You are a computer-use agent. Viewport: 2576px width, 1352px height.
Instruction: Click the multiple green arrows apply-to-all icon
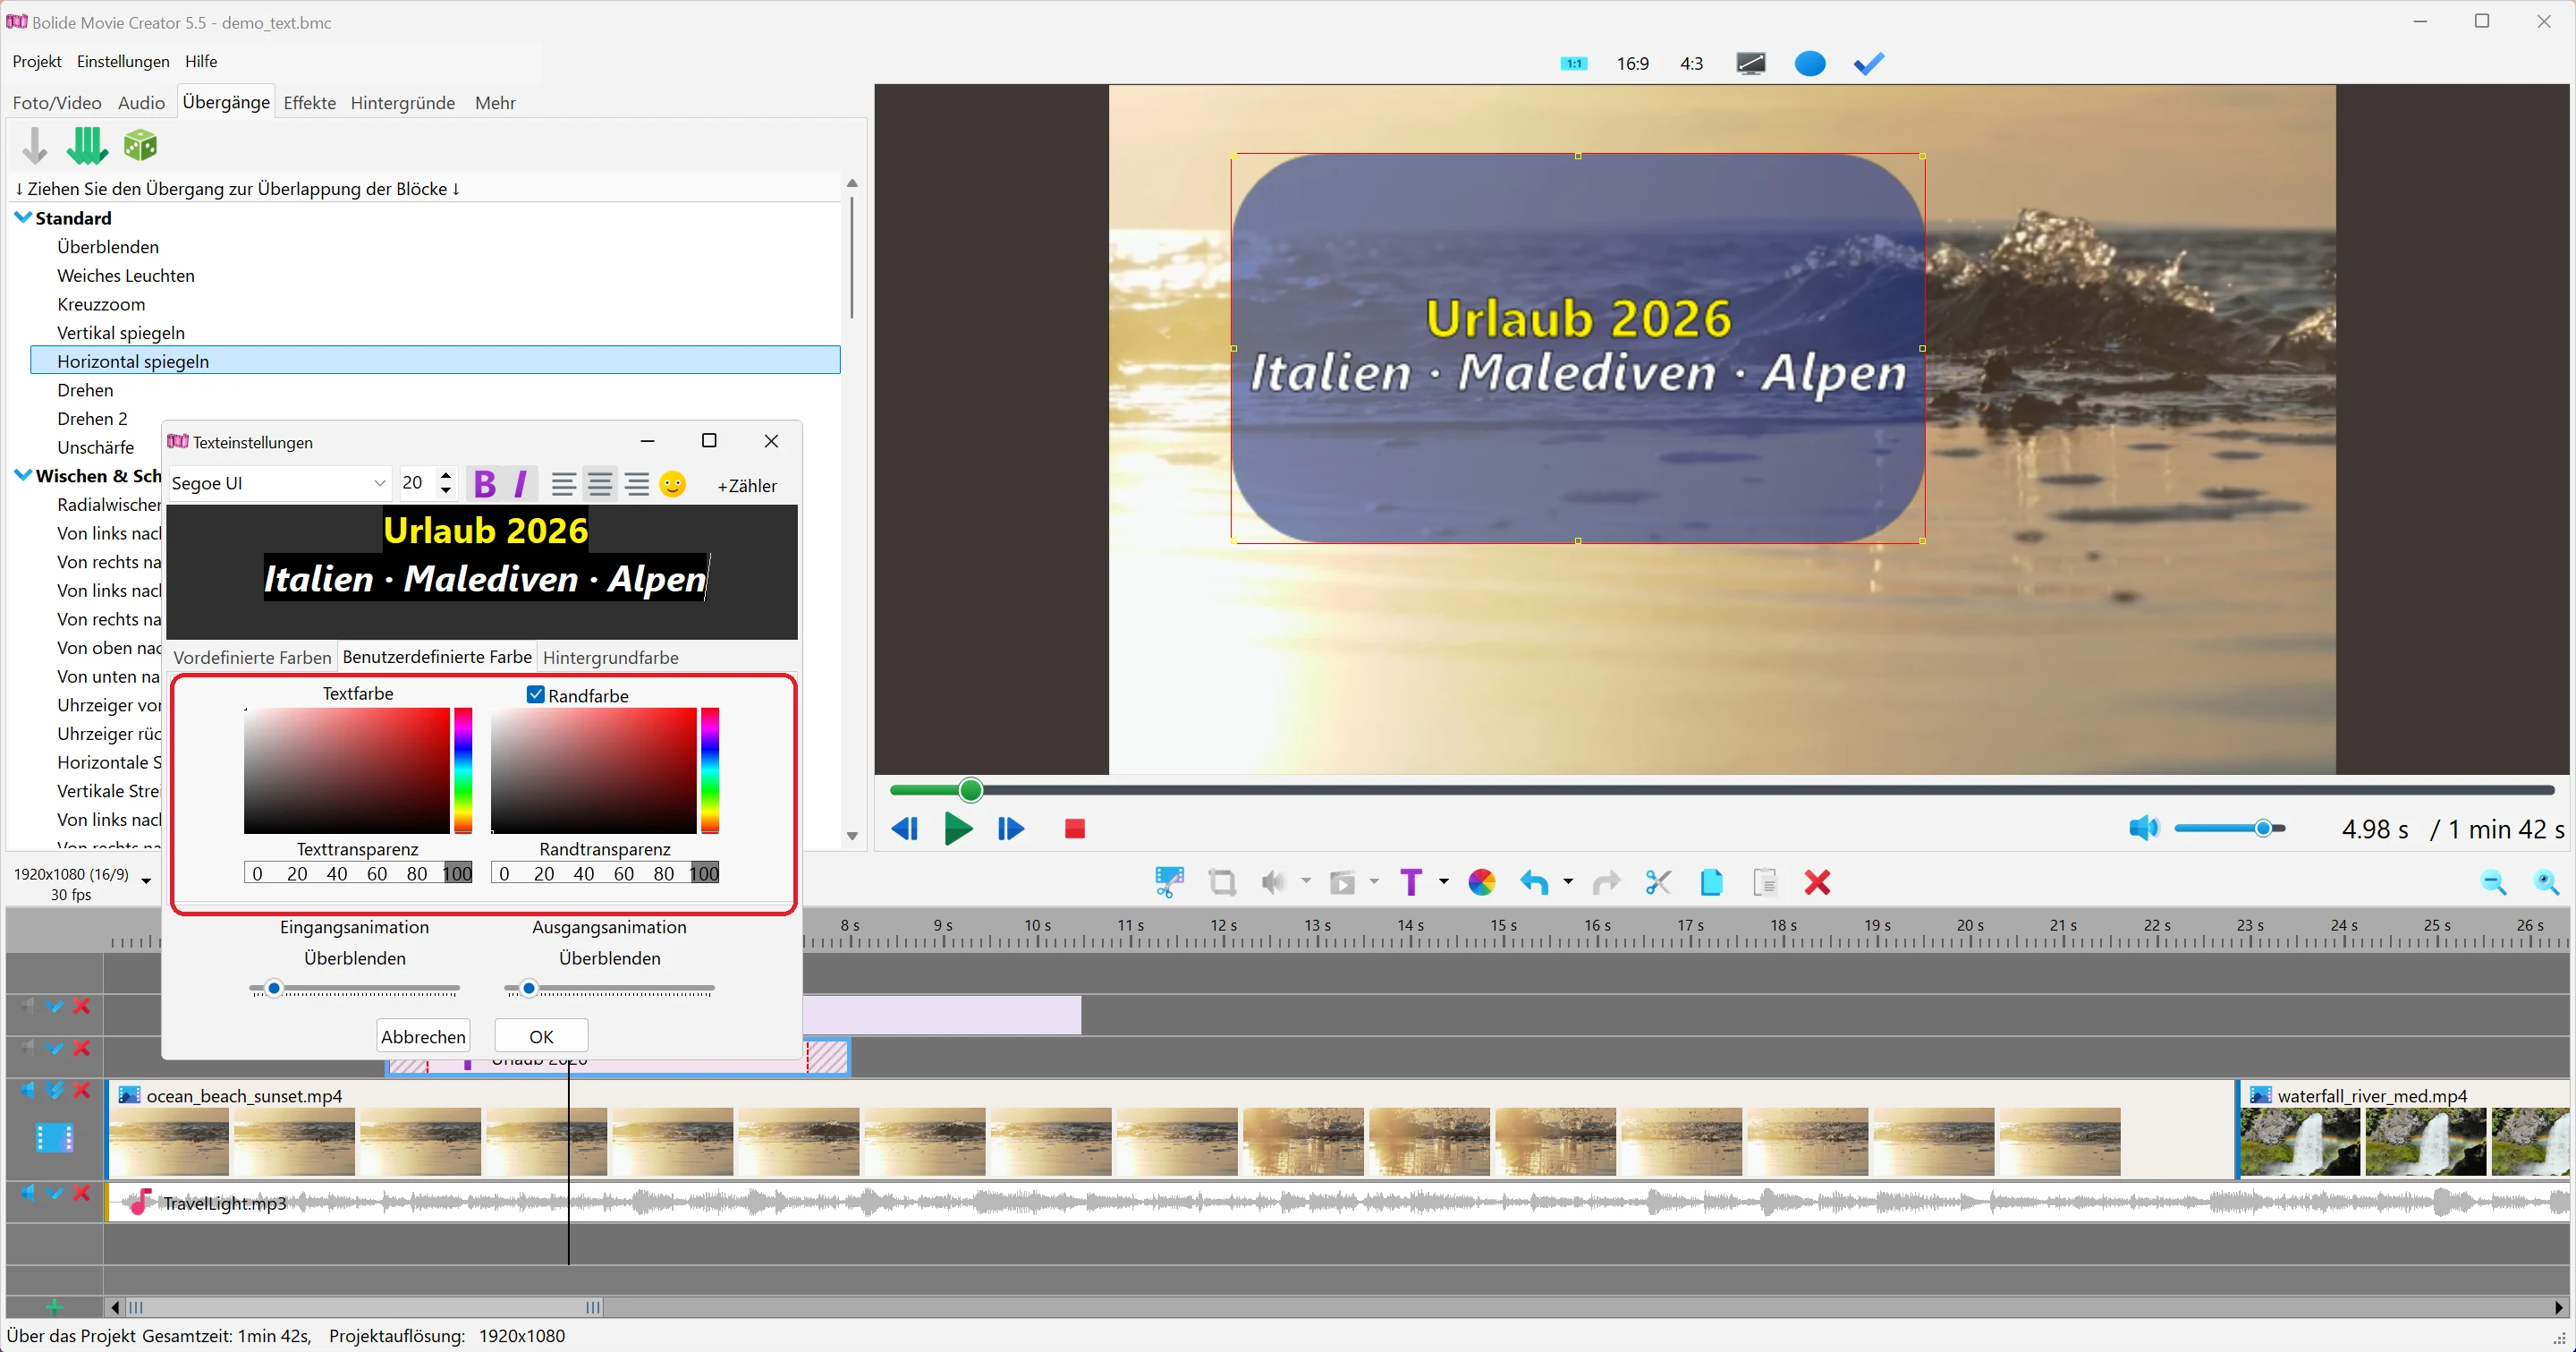[87, 145]
